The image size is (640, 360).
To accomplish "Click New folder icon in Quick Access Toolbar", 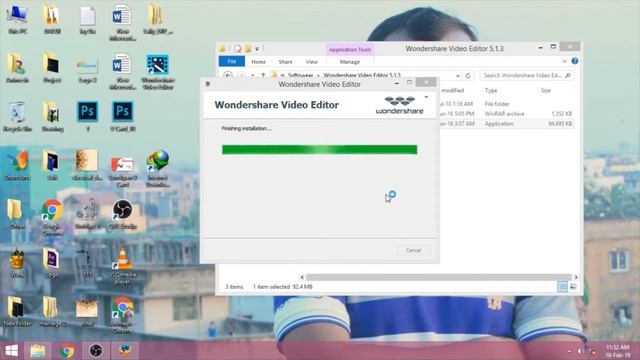I will point(248,49).
